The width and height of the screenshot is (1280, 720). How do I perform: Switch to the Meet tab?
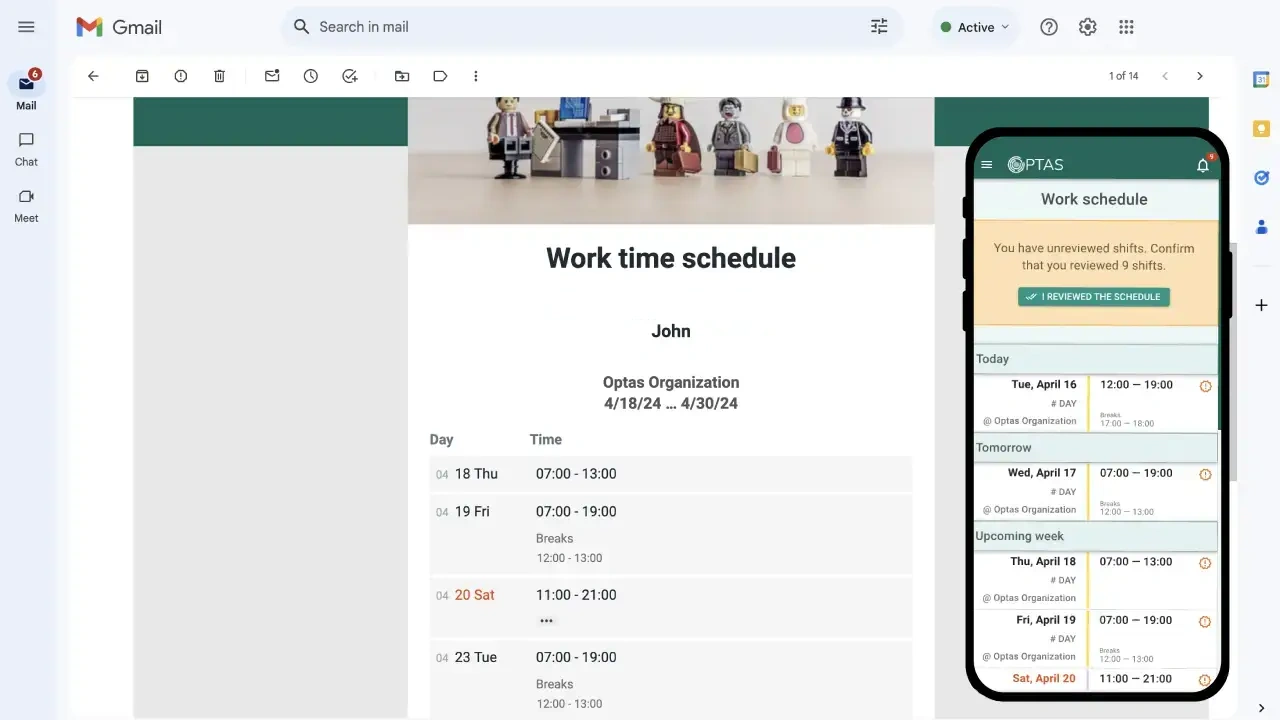[x=26, y=205]
